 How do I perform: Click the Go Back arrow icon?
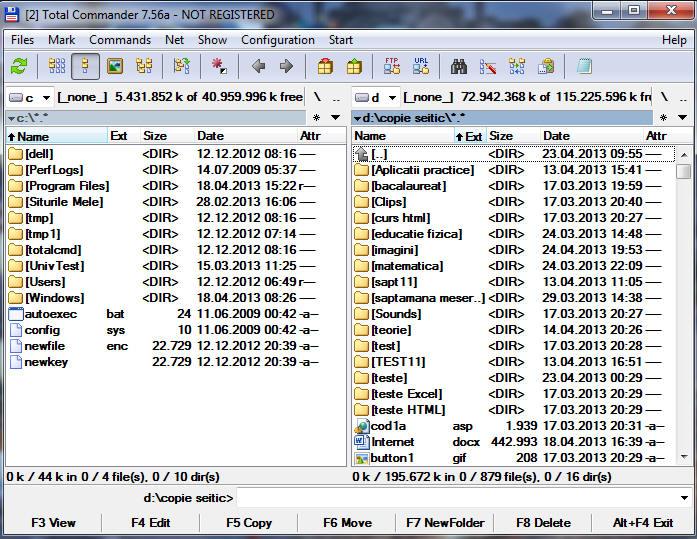click(x=258, y=67)
